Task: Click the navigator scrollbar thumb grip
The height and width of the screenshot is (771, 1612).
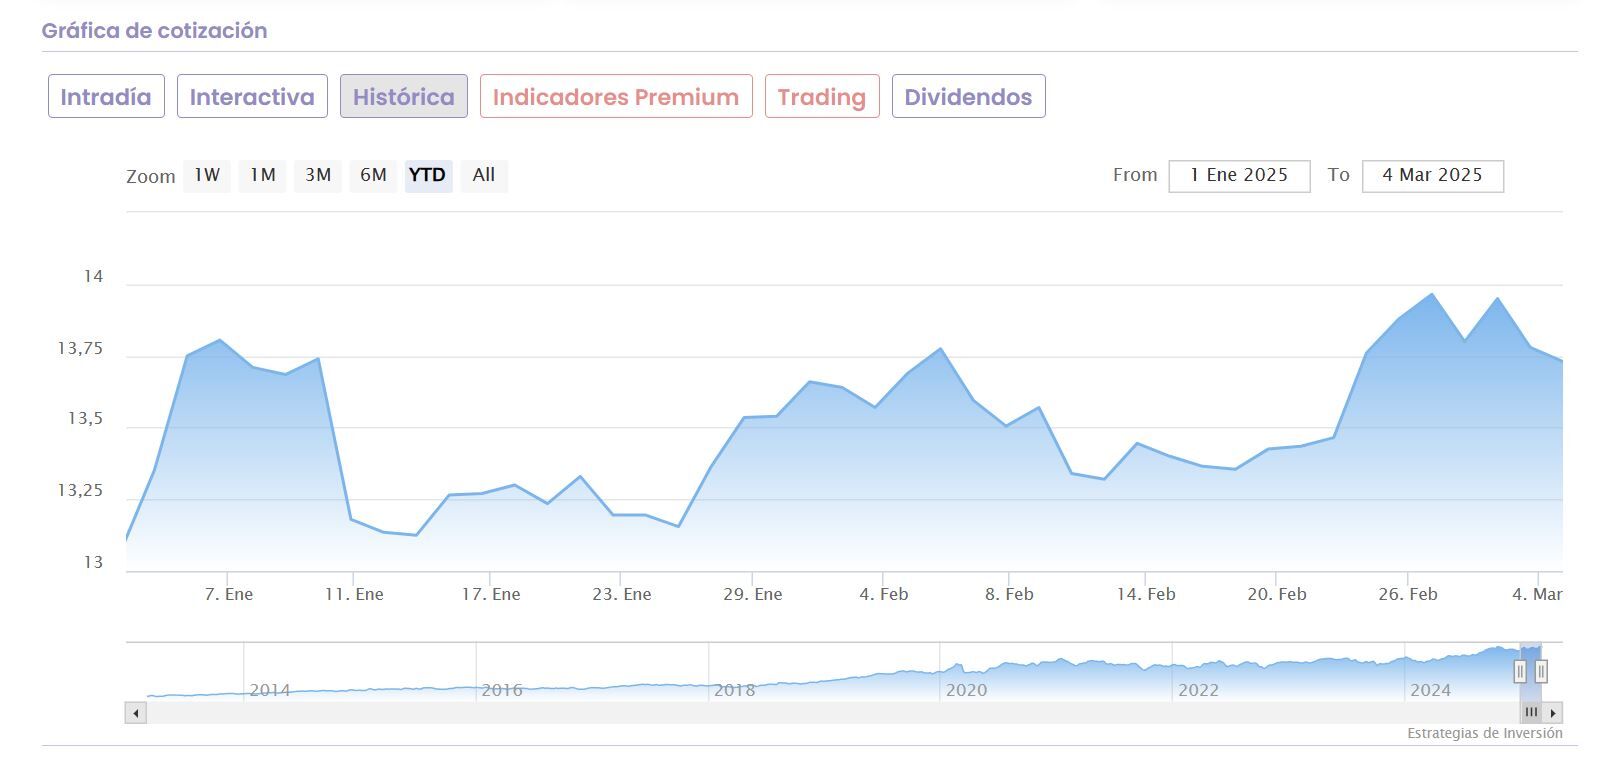Action: pyautogui.click(x=1531, y=713)
